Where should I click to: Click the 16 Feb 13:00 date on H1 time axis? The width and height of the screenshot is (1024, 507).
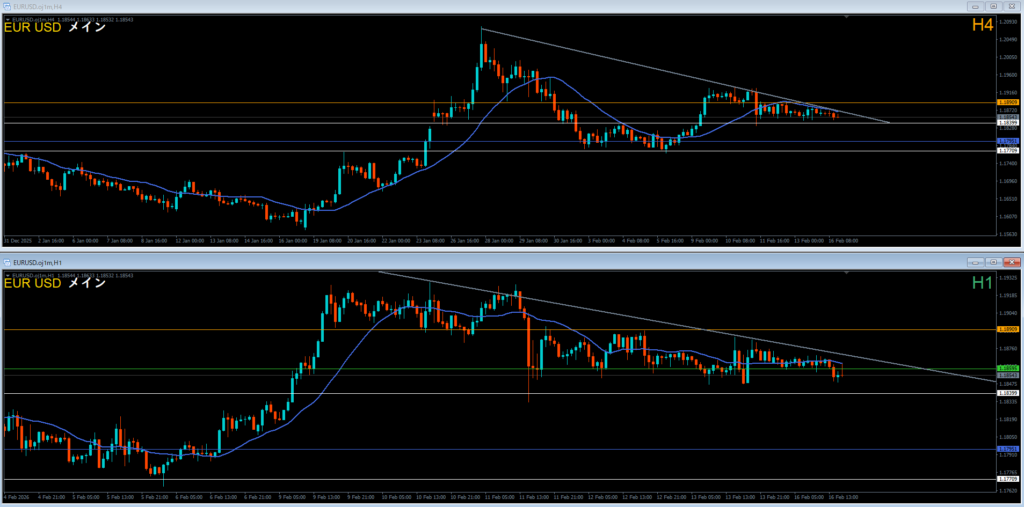click(x=843, y=497)
